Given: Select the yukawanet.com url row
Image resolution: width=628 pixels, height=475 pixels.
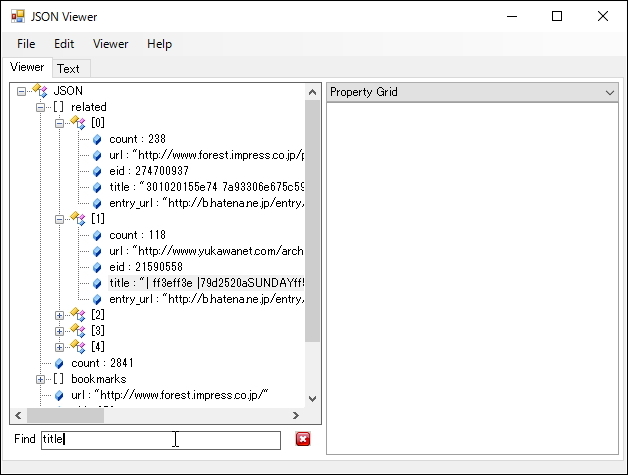Looking at the screenshot, I should (x=206, y=251).
